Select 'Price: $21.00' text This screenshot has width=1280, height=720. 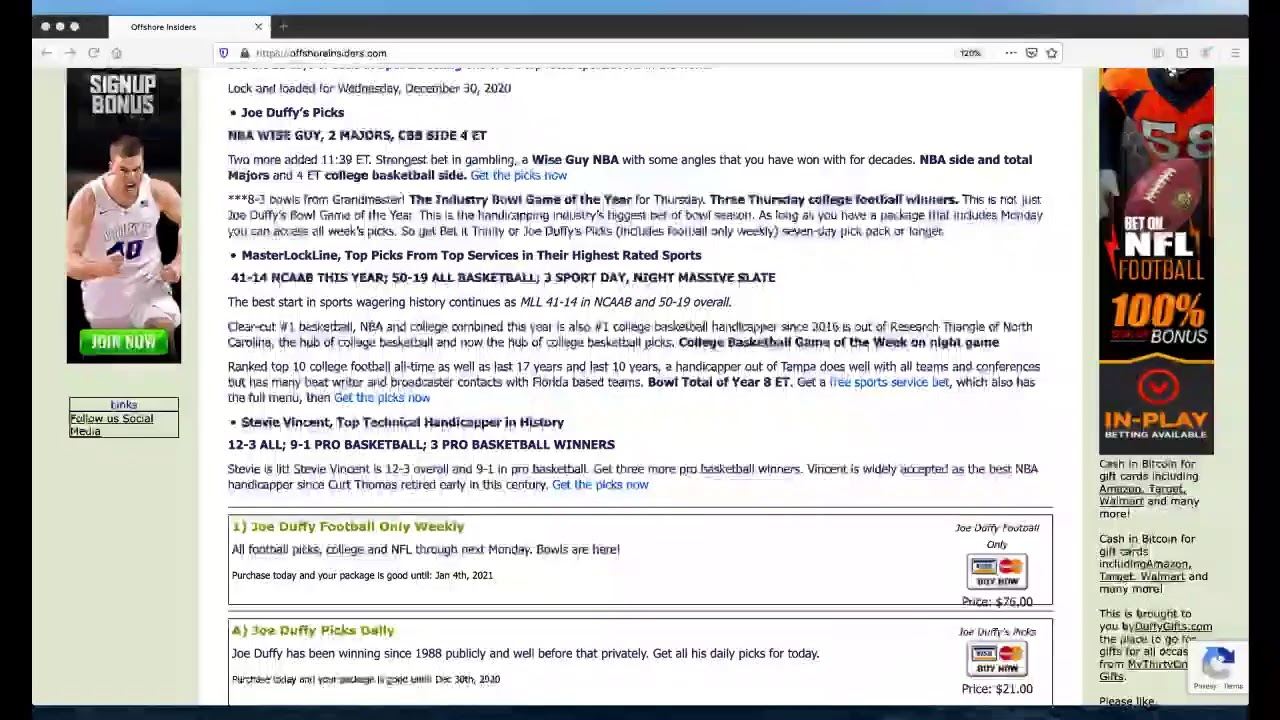pos(997,689)
